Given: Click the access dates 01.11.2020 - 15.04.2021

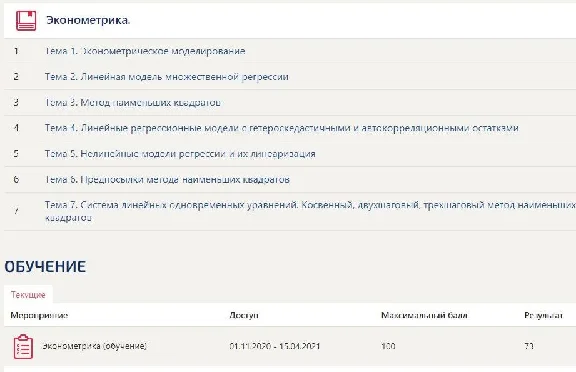Looking at the screenshot, I should pos(275,346).
